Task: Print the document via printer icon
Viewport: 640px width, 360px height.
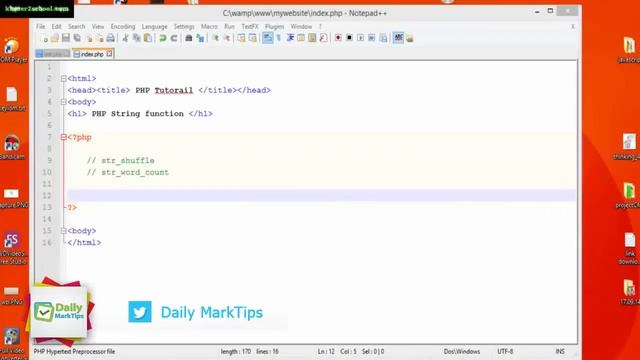Action: pyautogui.click(x=111, y=38)
